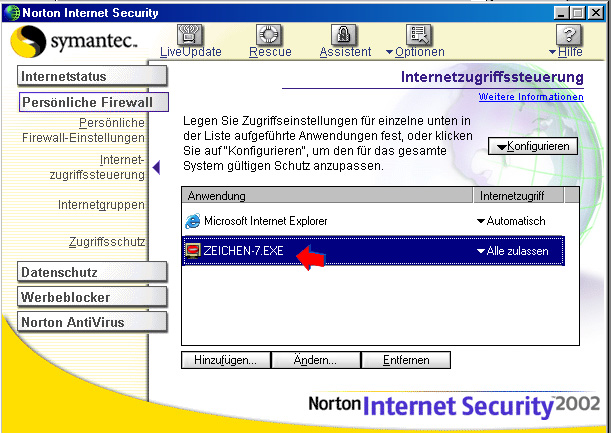Change Internet Explorer access from Automatisch

pos(511,221)
